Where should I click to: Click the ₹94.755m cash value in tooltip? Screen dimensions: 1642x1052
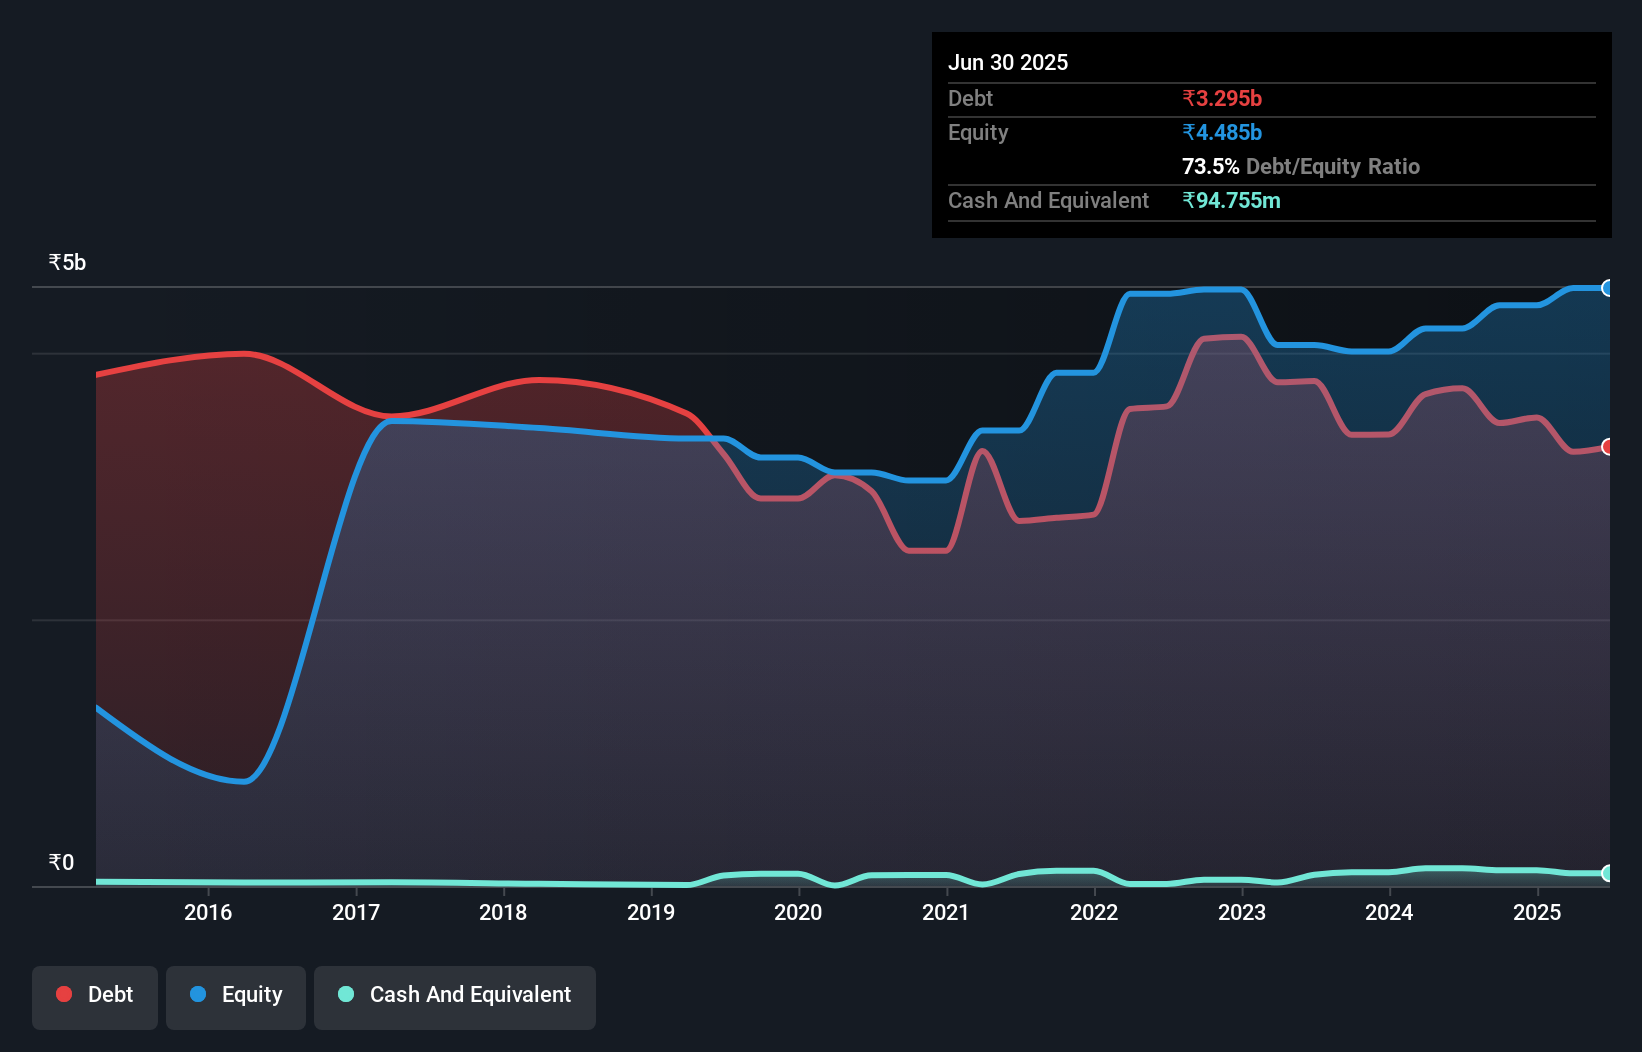[1231, 200]
